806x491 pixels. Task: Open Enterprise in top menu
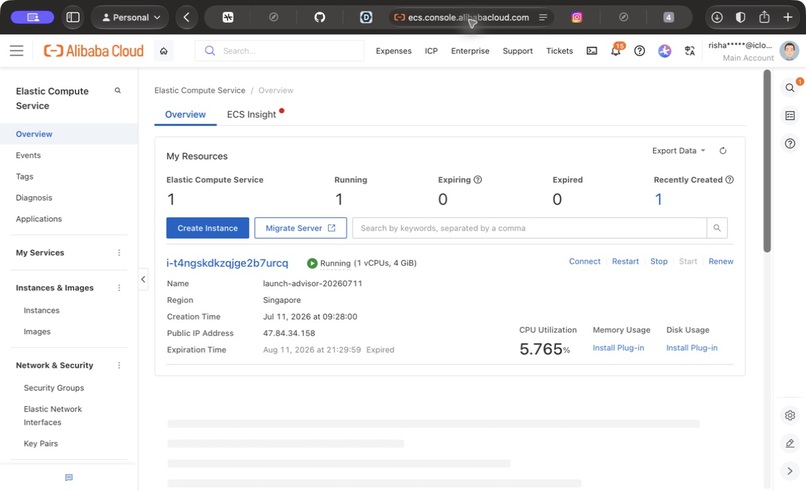(470, 51)
